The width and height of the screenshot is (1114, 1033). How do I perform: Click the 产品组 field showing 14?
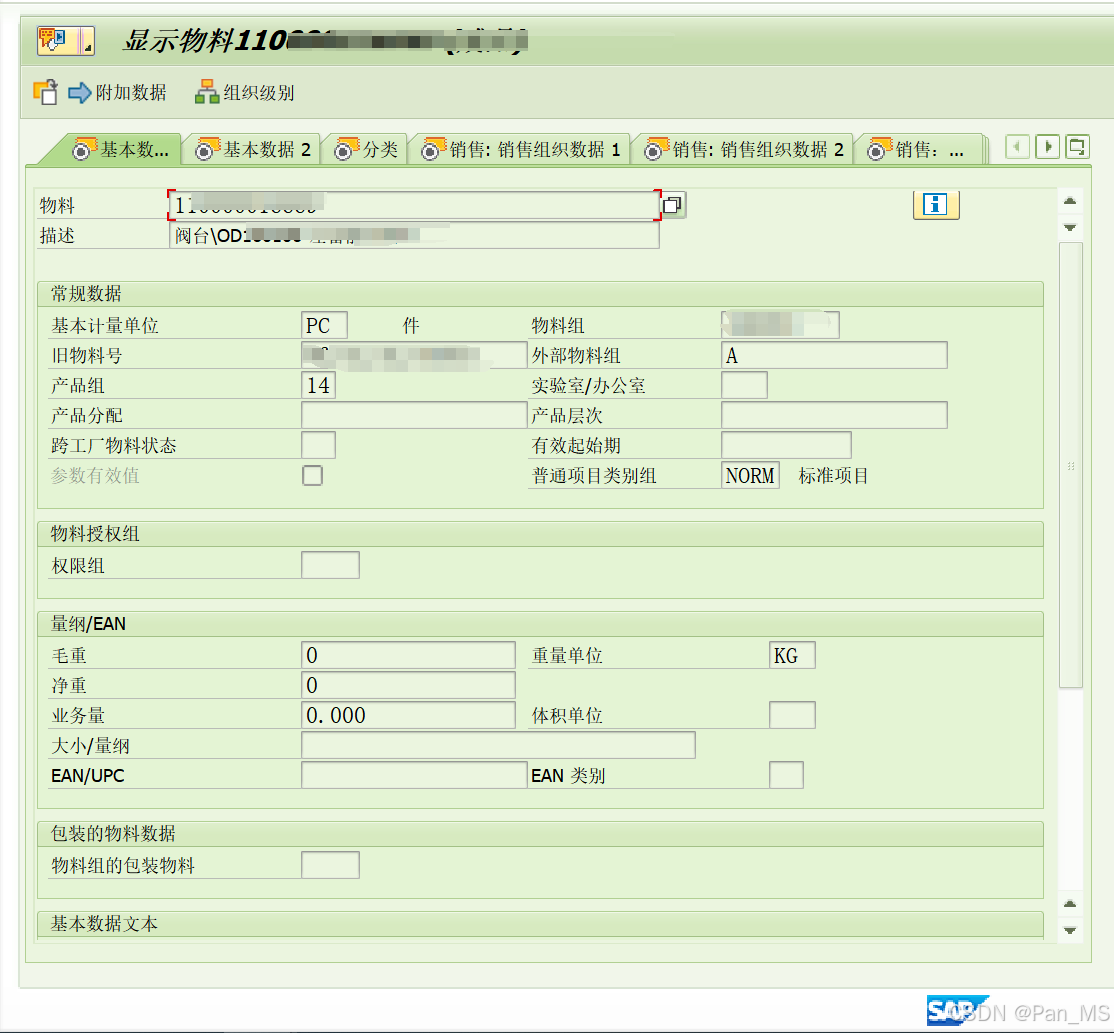click(318, 385)
